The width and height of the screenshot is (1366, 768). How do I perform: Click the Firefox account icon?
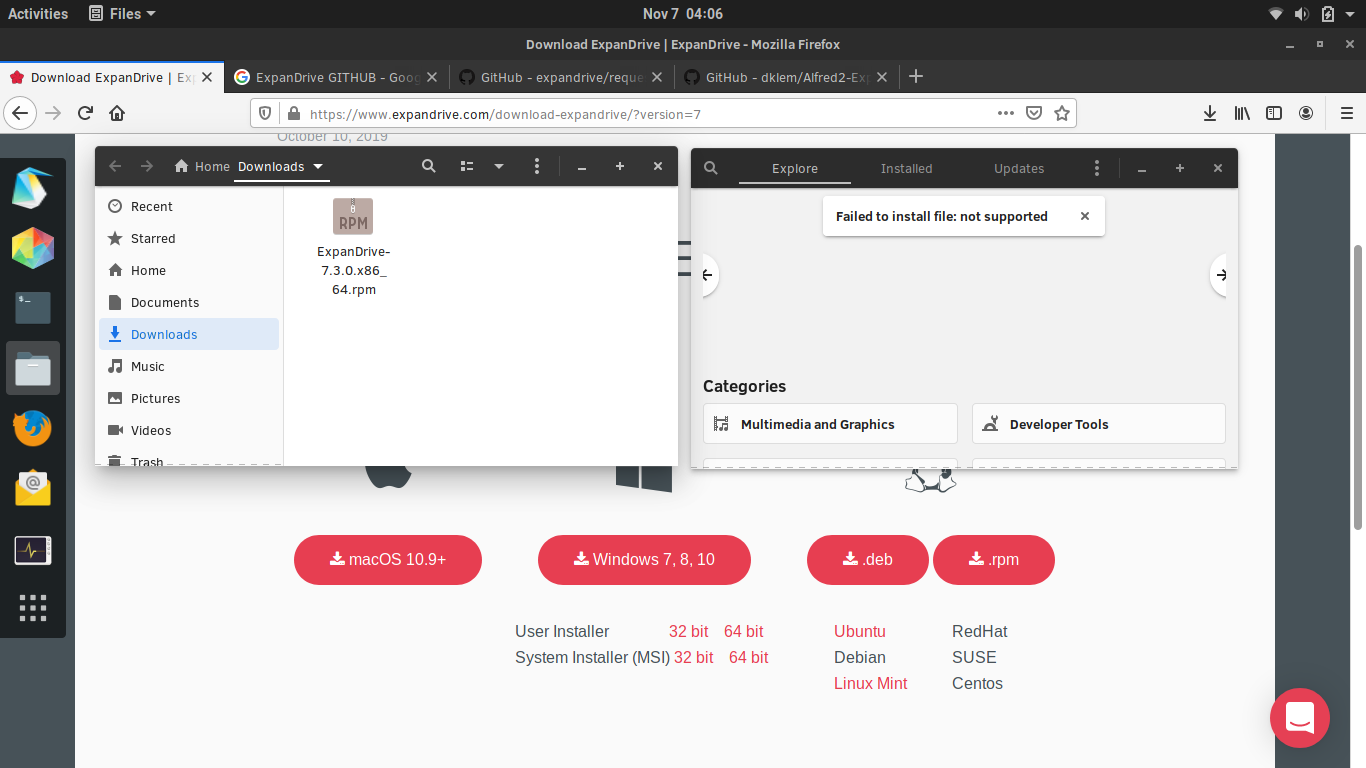[1306, 113]
